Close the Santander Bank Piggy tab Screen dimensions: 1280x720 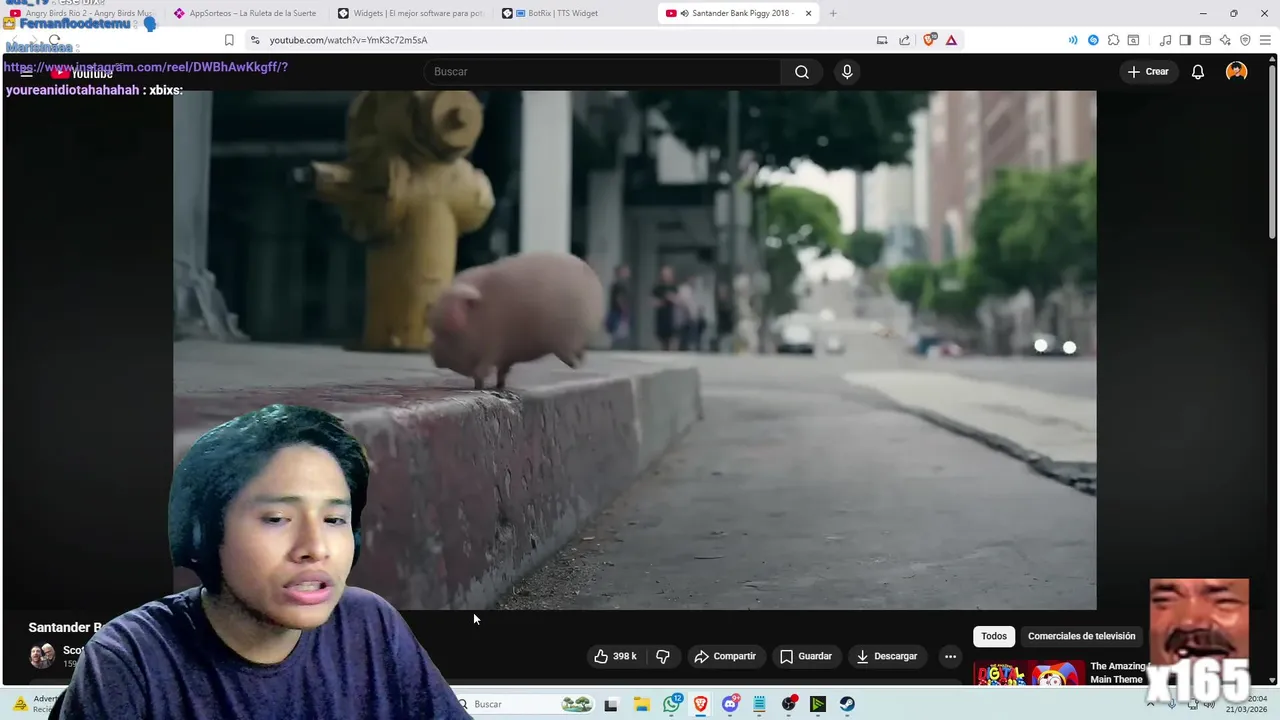tap(809, 13)
